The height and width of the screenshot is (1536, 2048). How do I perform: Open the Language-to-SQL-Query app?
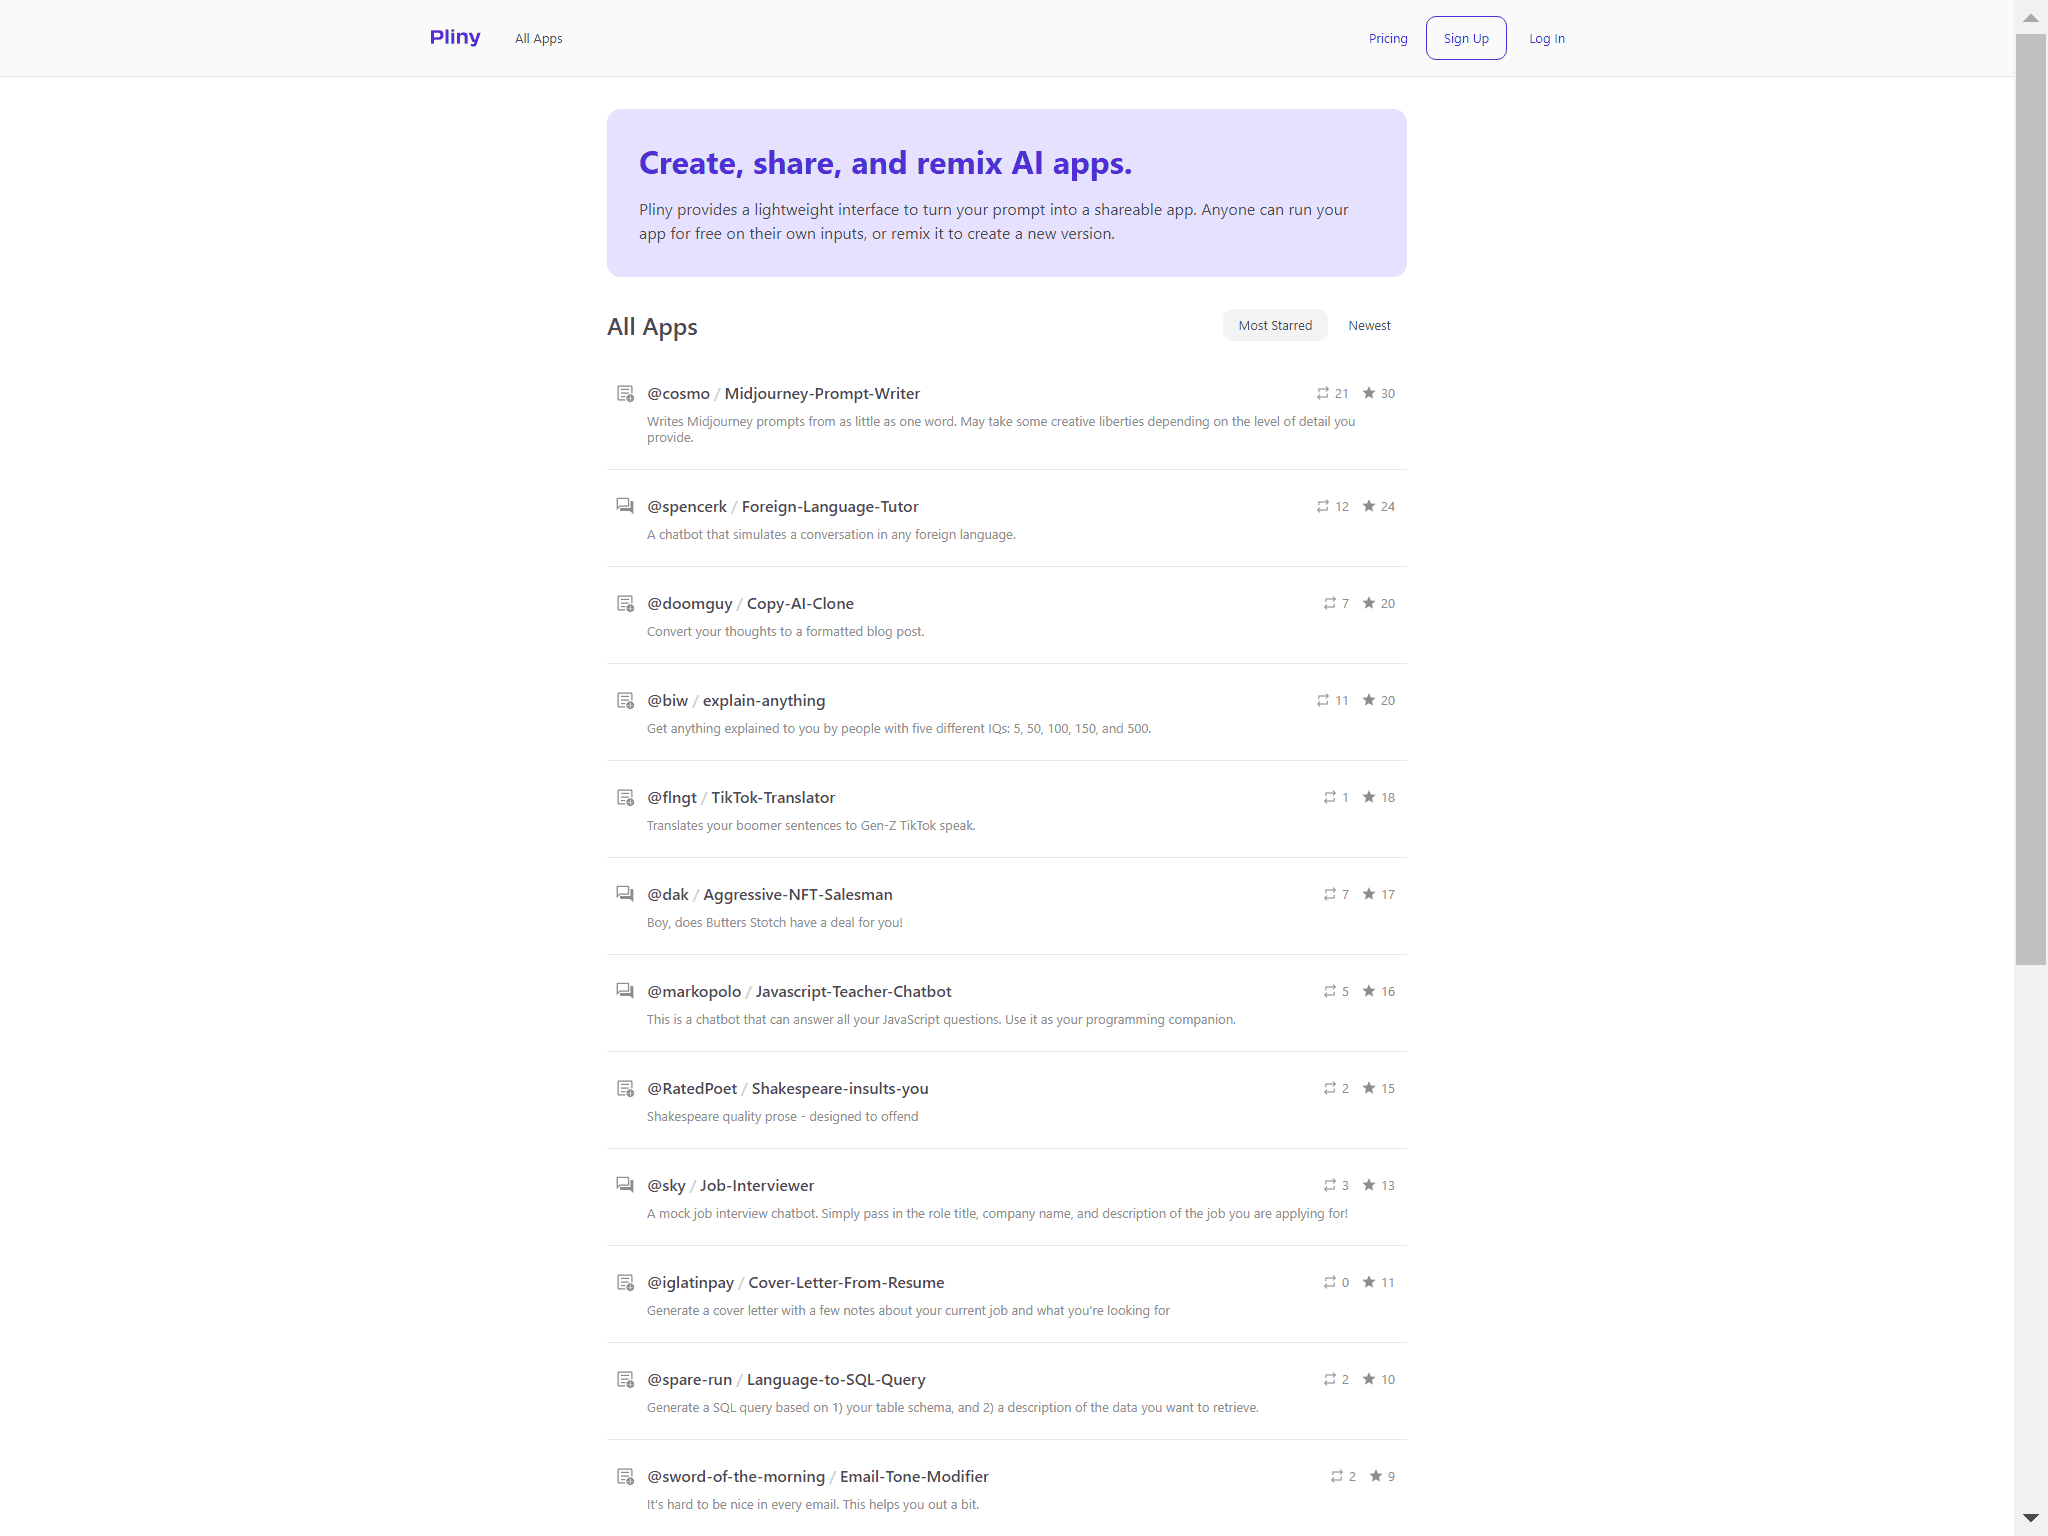[x=836, y=1380]
